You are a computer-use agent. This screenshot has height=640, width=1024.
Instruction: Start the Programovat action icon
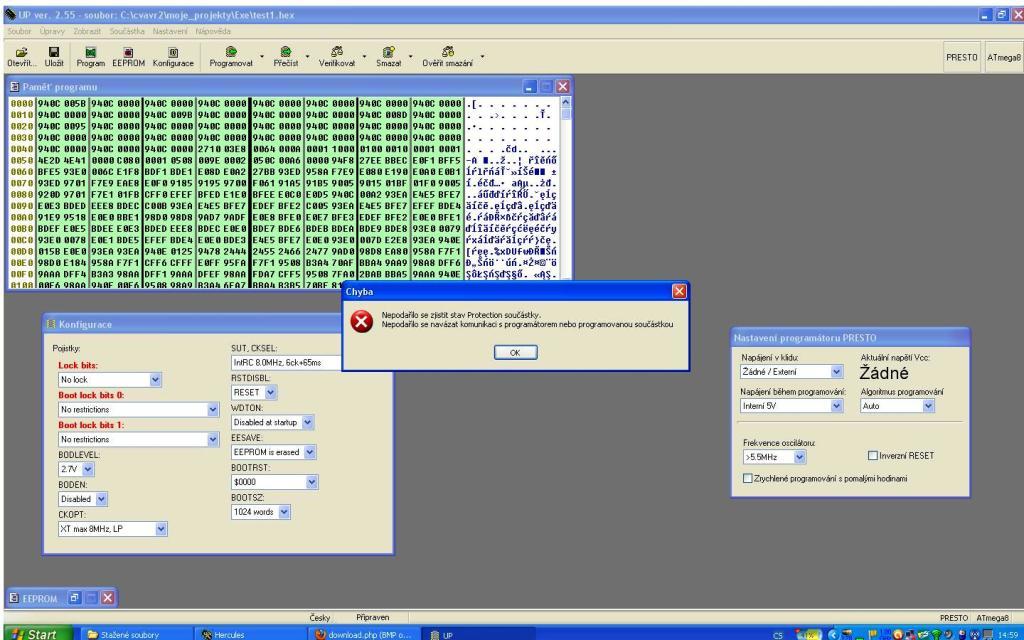(x=231, y=52)
